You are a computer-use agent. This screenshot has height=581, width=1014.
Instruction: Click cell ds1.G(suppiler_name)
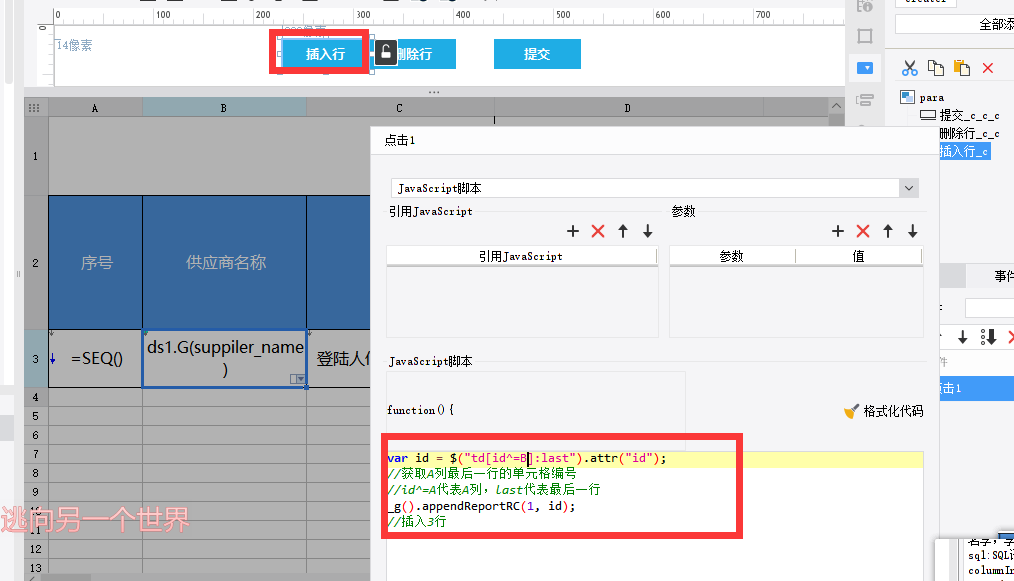(x=224, y=358)
